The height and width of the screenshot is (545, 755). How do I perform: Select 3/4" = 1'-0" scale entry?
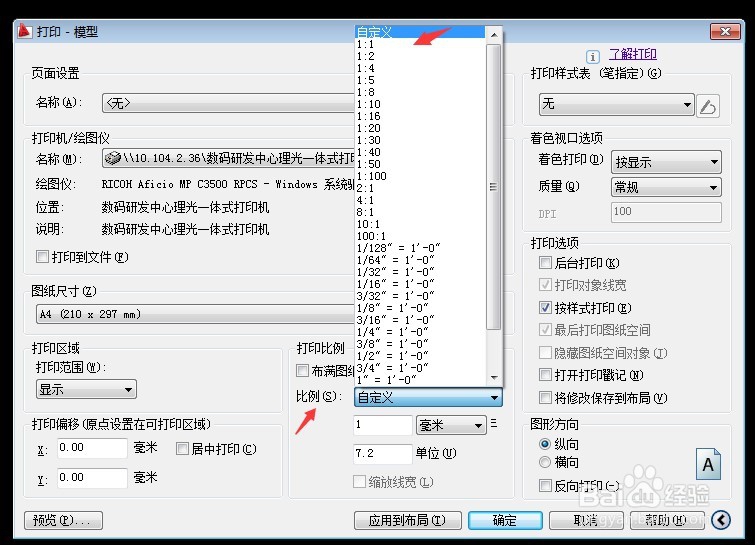pos(420,367)
